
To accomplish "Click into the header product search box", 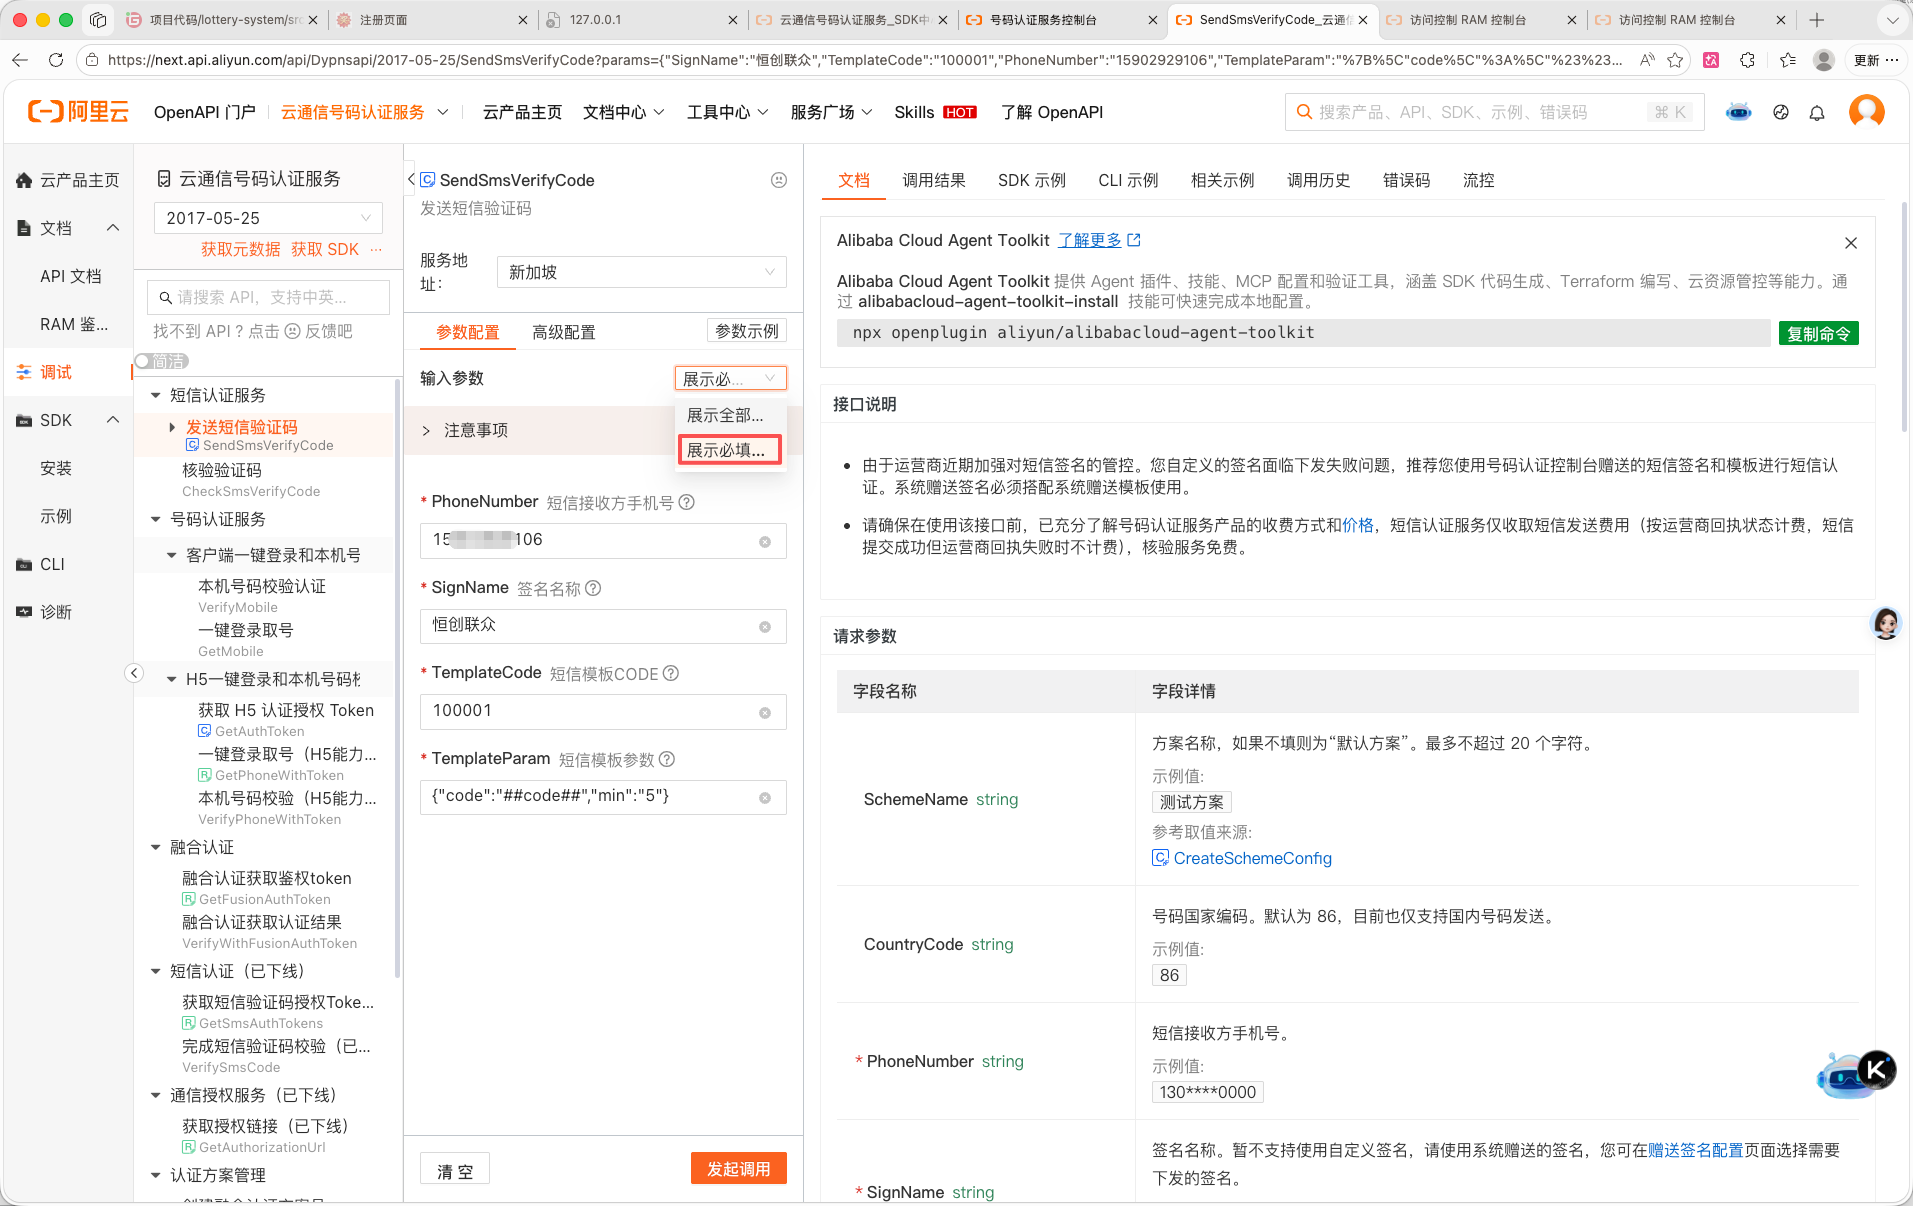I will tap(1494, 112).
